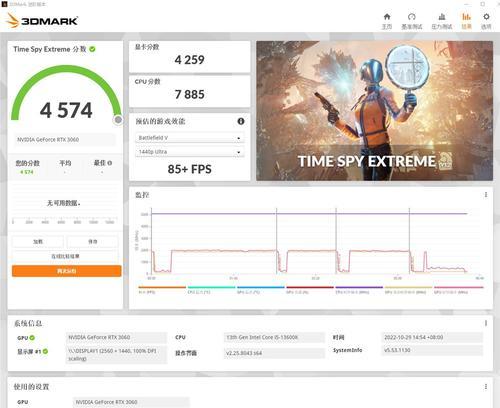This screenshot has height=408, width=500.
Task: Click the load button under score chart
Action: coord(38,241)
